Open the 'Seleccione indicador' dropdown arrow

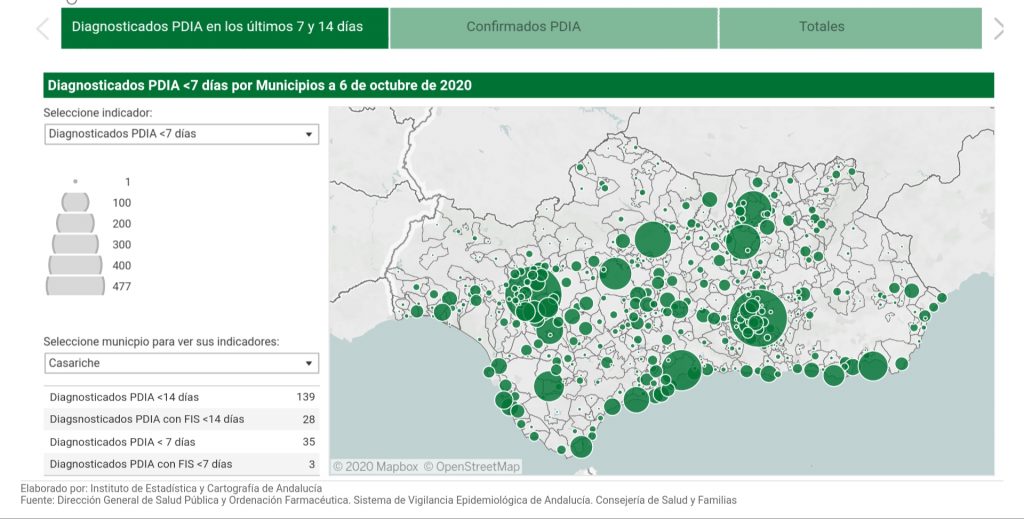pos(308,134)
